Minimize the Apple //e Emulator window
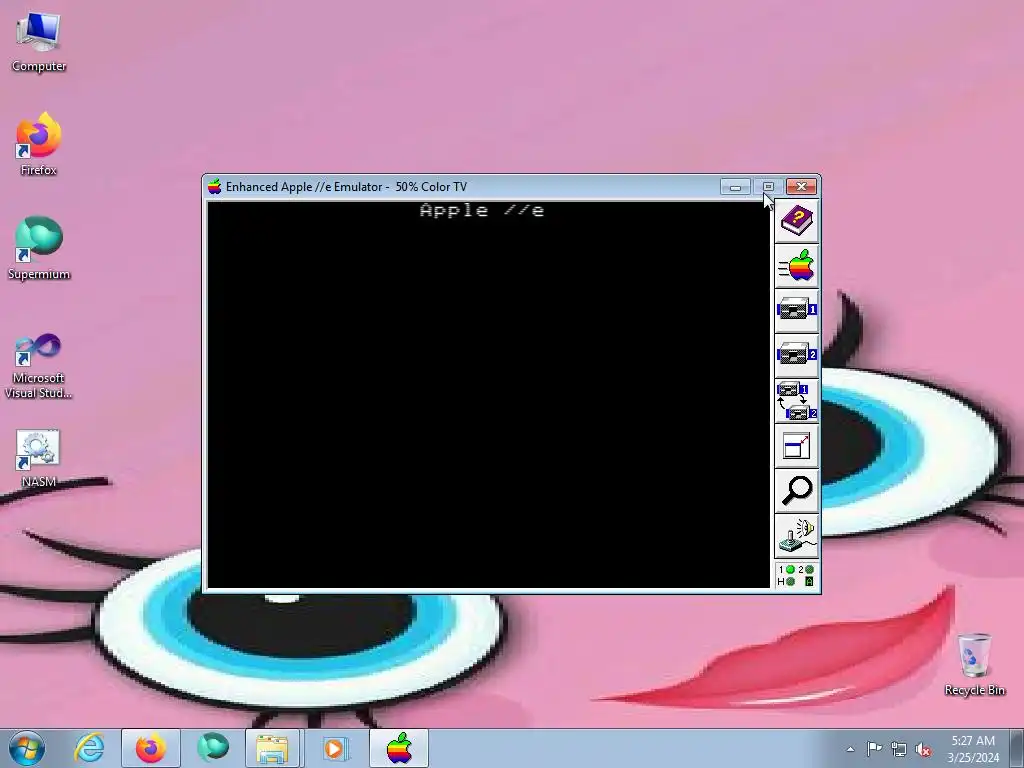 pyautogui.click(x=735, y=187)
